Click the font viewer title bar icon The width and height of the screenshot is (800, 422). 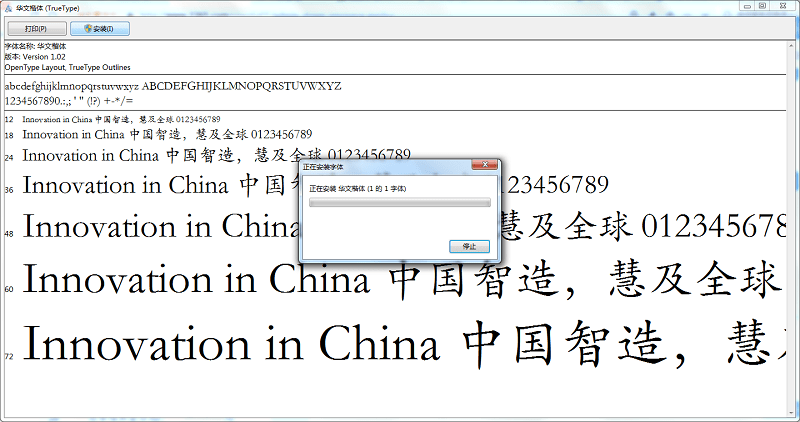point(8,8)
